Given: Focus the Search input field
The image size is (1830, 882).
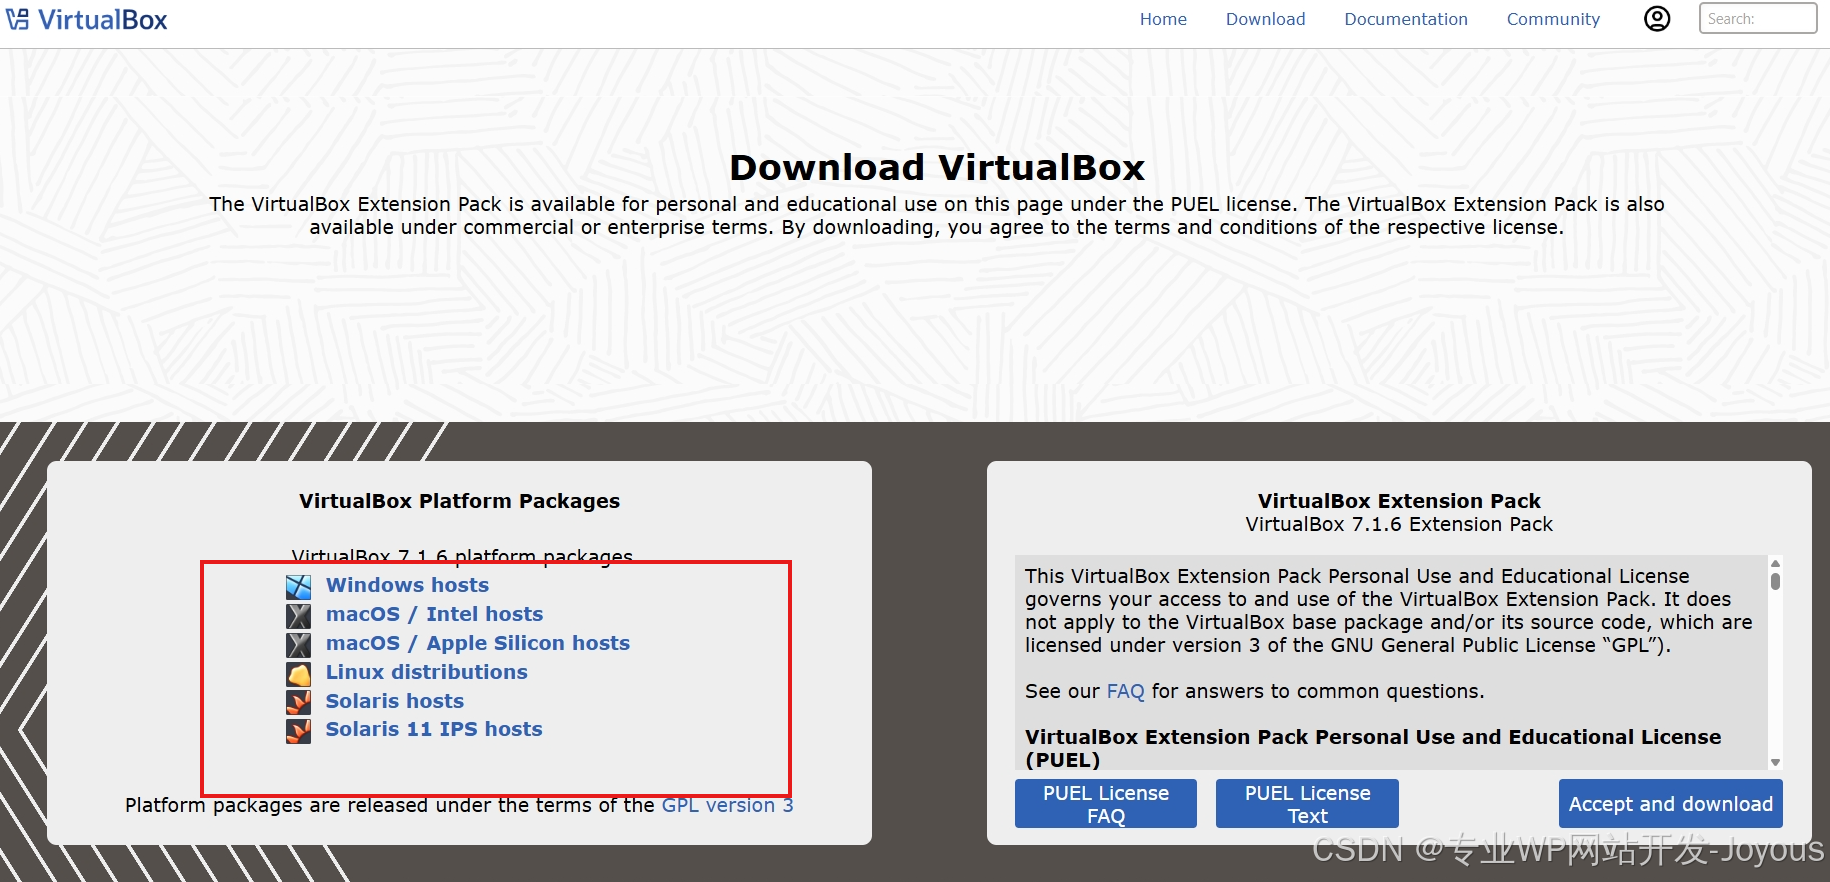Looking at the screenshot, I should (x=1757, y=18).
